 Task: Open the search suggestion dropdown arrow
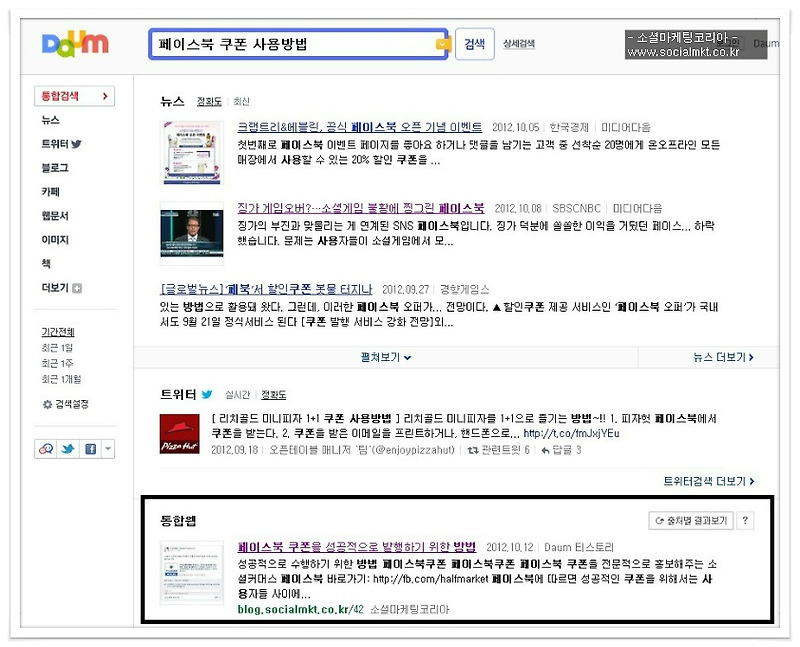pyautogui.click(x=442, y=44)
